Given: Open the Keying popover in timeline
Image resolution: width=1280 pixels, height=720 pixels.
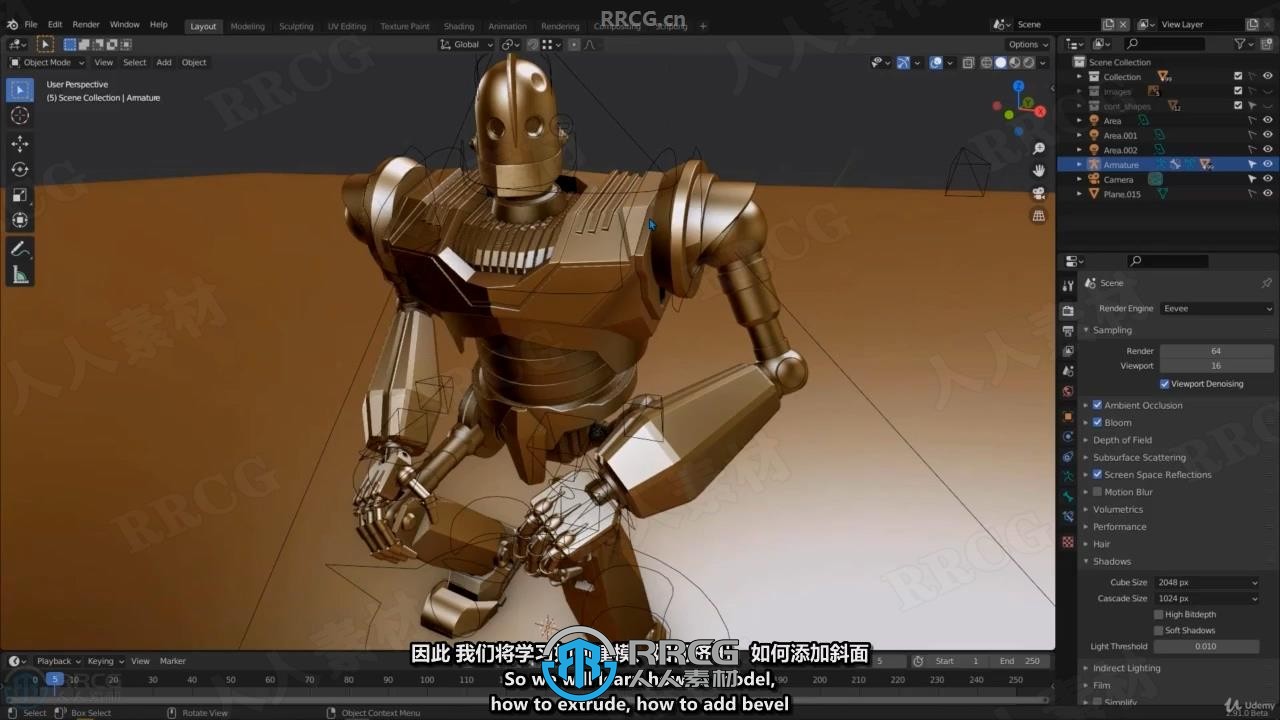Looking at the screenshot, I should pos(104,661).
